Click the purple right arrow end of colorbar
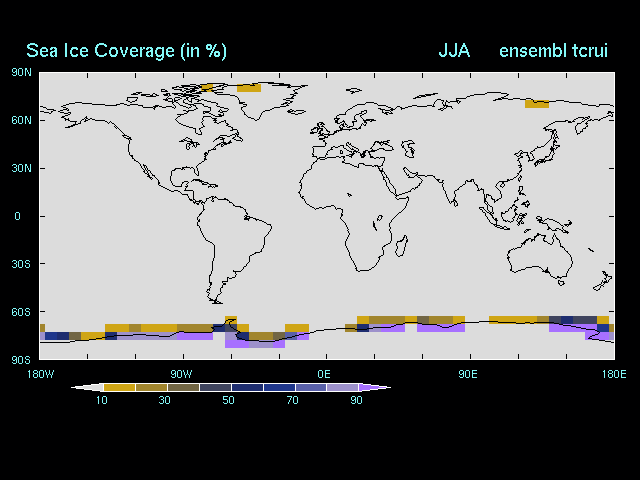Screen dimensions: 640x480 (374, 387)
